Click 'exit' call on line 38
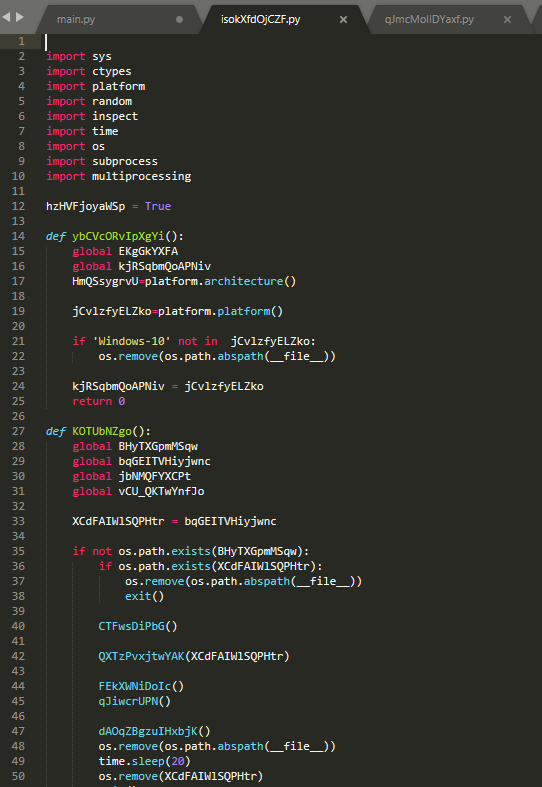Viewport: 542px width, 787px height. pos(138,596)
